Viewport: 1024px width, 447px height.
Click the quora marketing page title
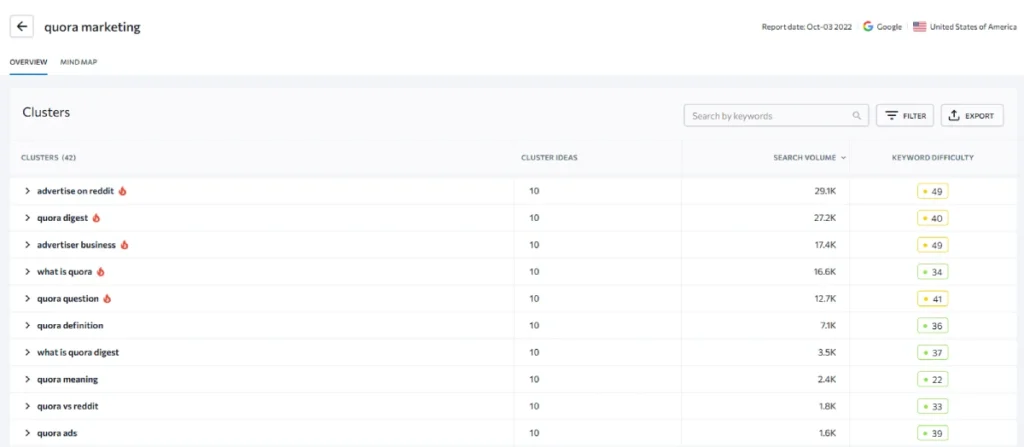(x=92, y=27)
